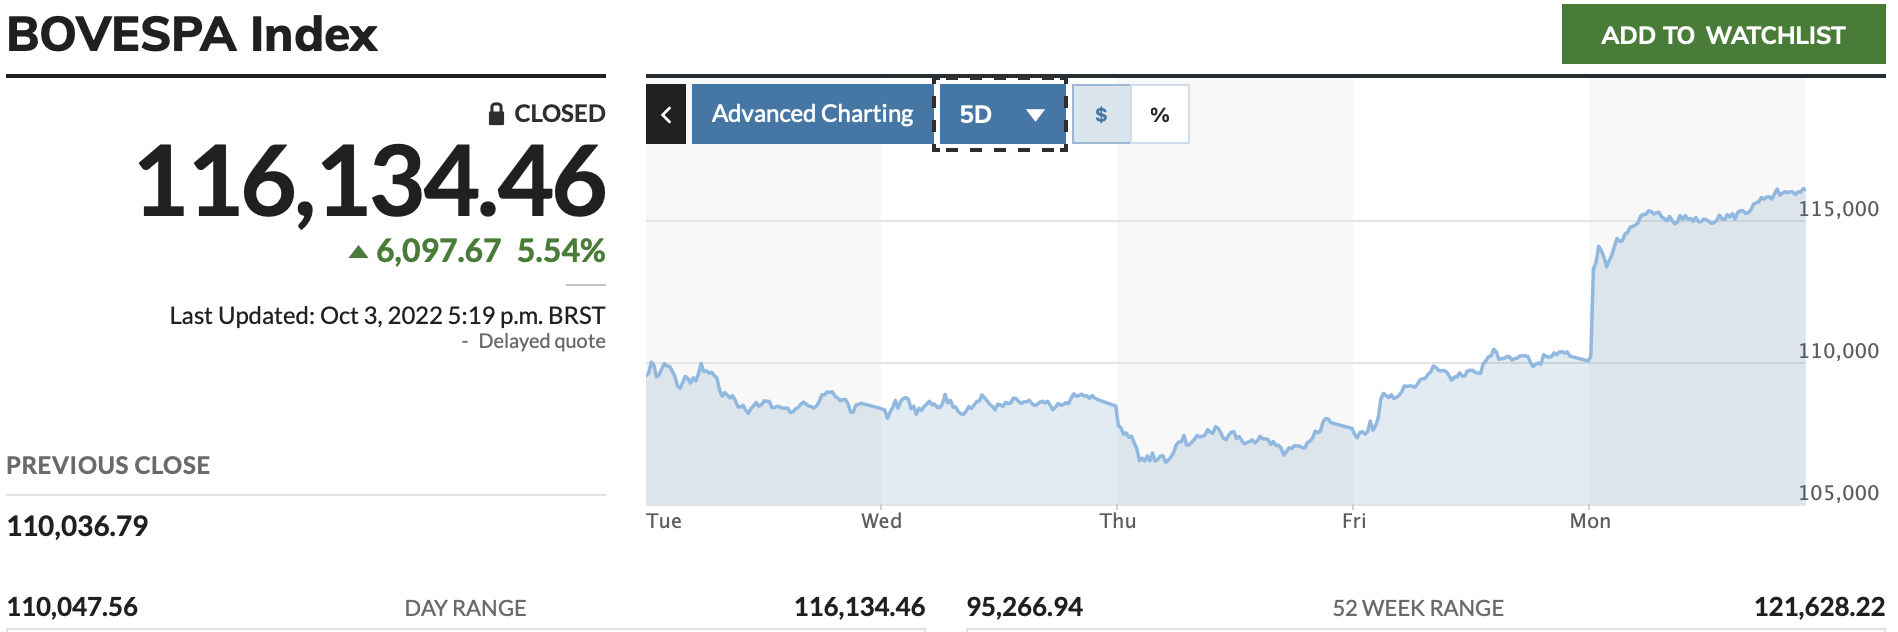Click the 110,036.79 previous close value
The height and width of the screenshot is (632, 1898).
coord(78,526)
